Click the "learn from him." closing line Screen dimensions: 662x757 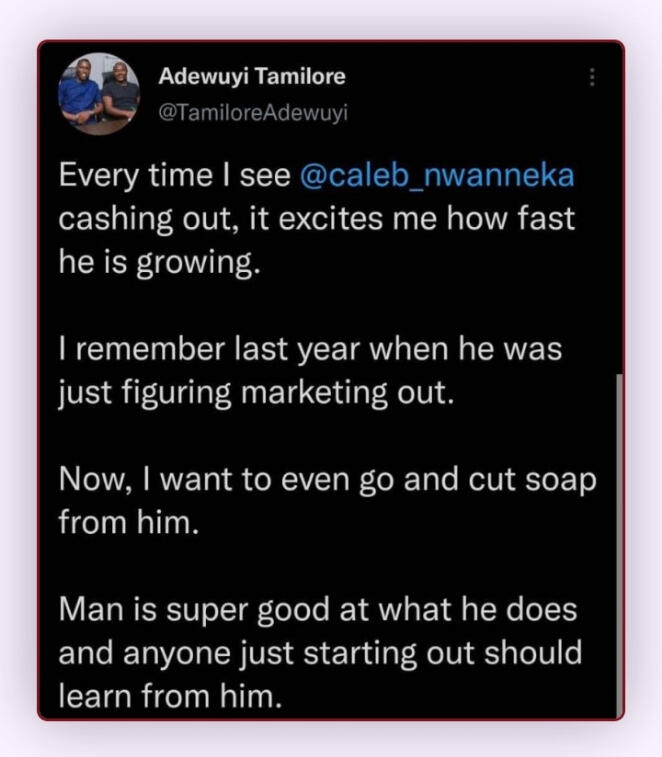pyautogui.click(x=171, y=697)
